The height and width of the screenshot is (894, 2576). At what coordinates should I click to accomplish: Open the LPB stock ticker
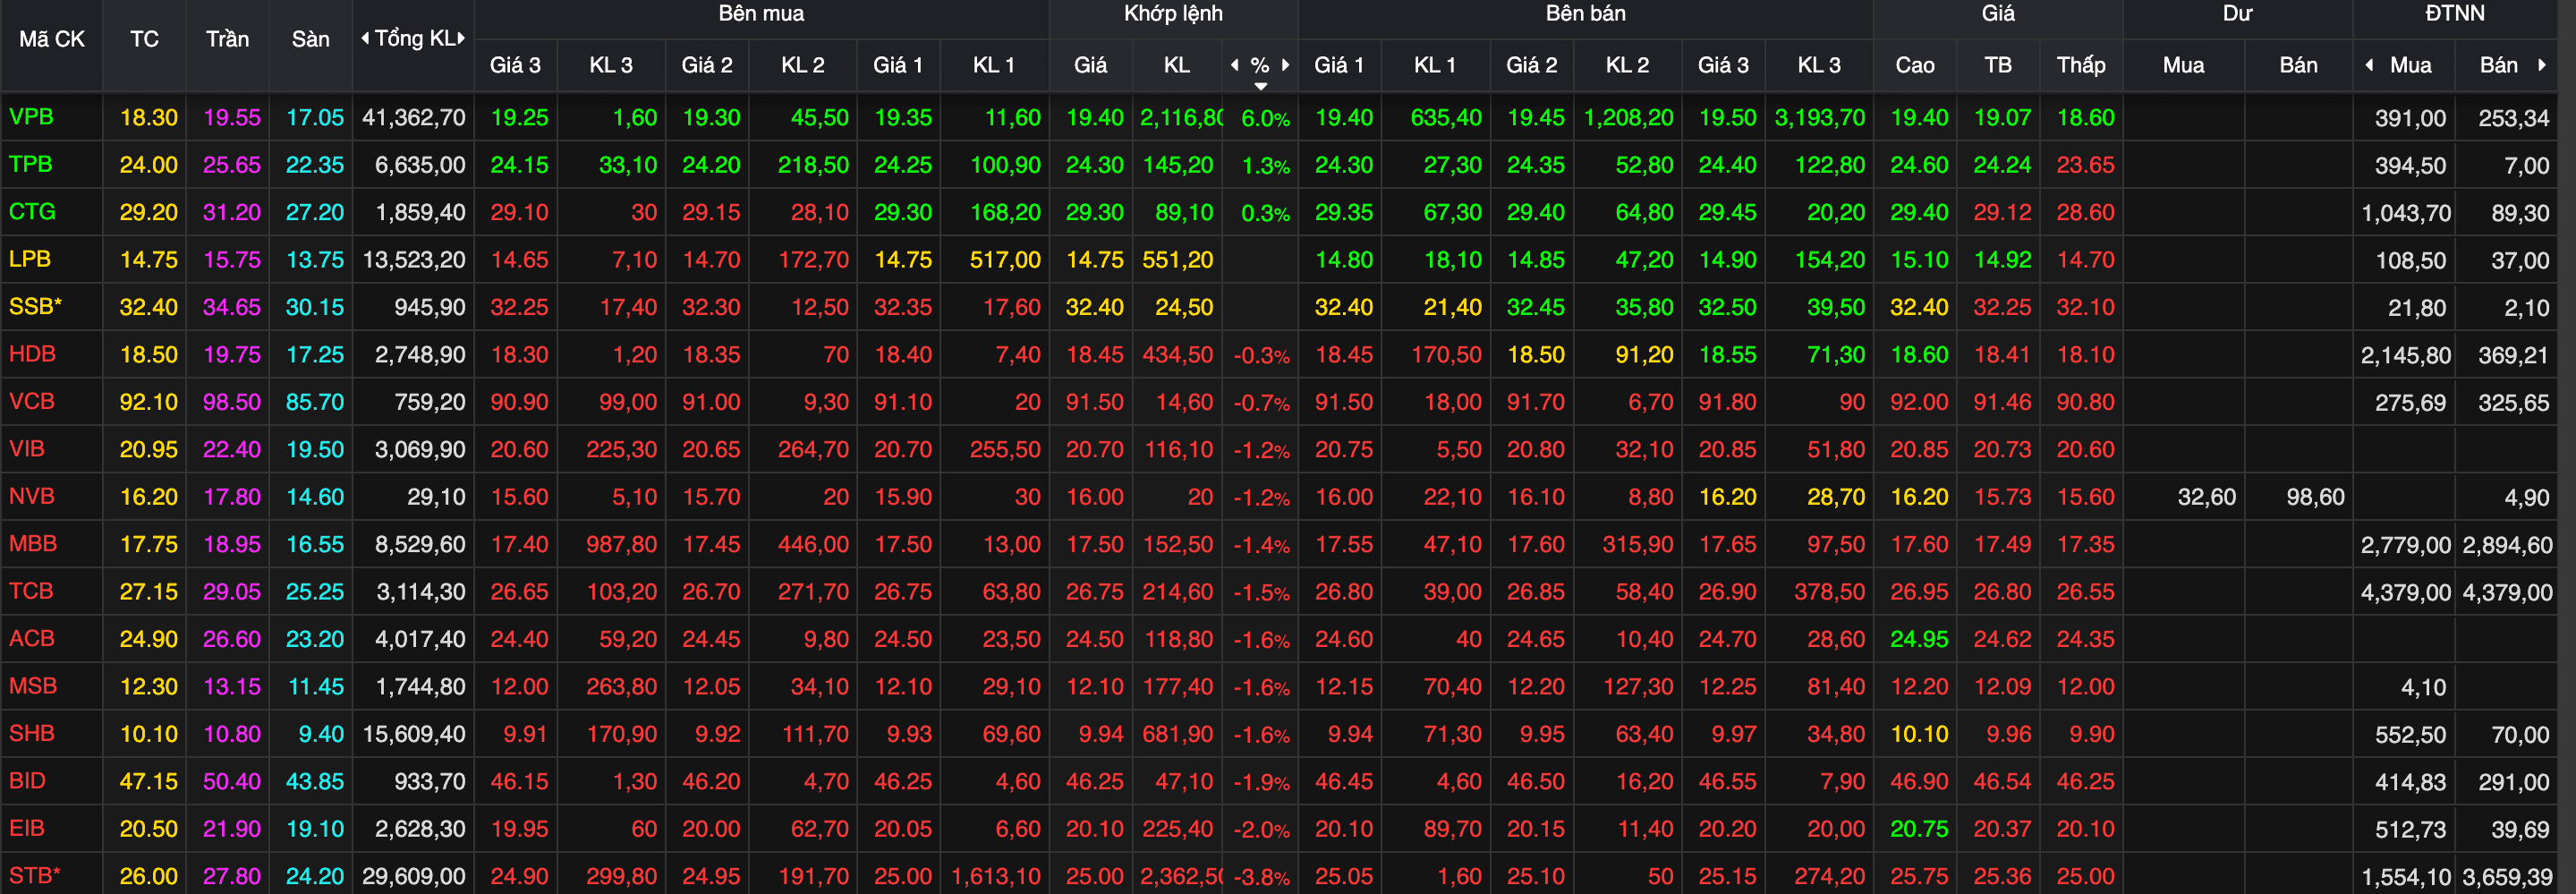30,259
